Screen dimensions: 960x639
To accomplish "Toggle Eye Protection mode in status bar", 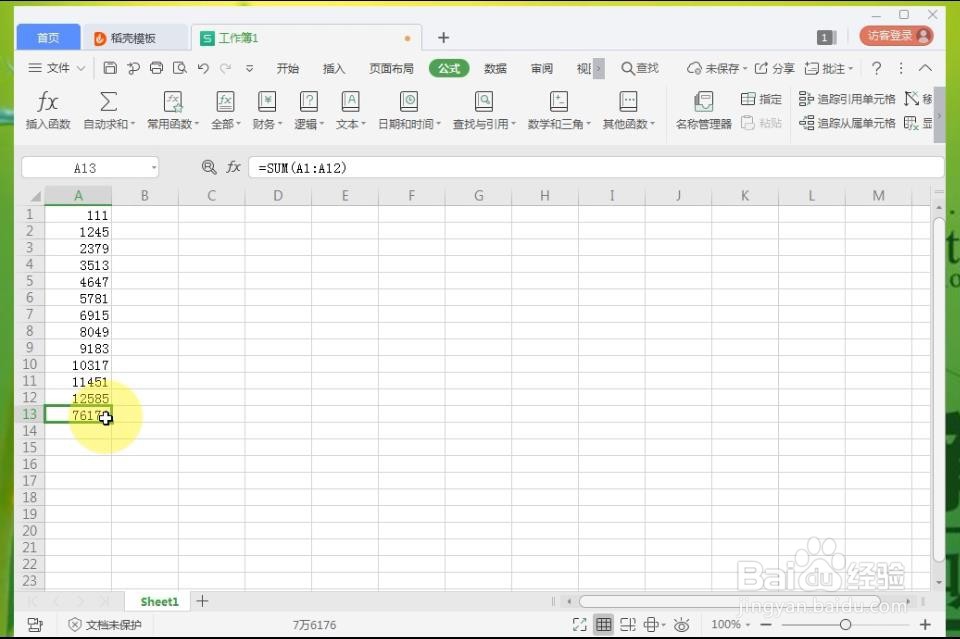I will [682, 624].
